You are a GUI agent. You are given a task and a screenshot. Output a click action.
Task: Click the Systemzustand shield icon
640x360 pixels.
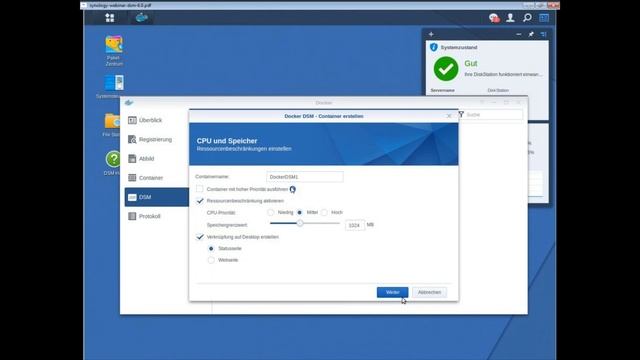(x=434, y=47)
